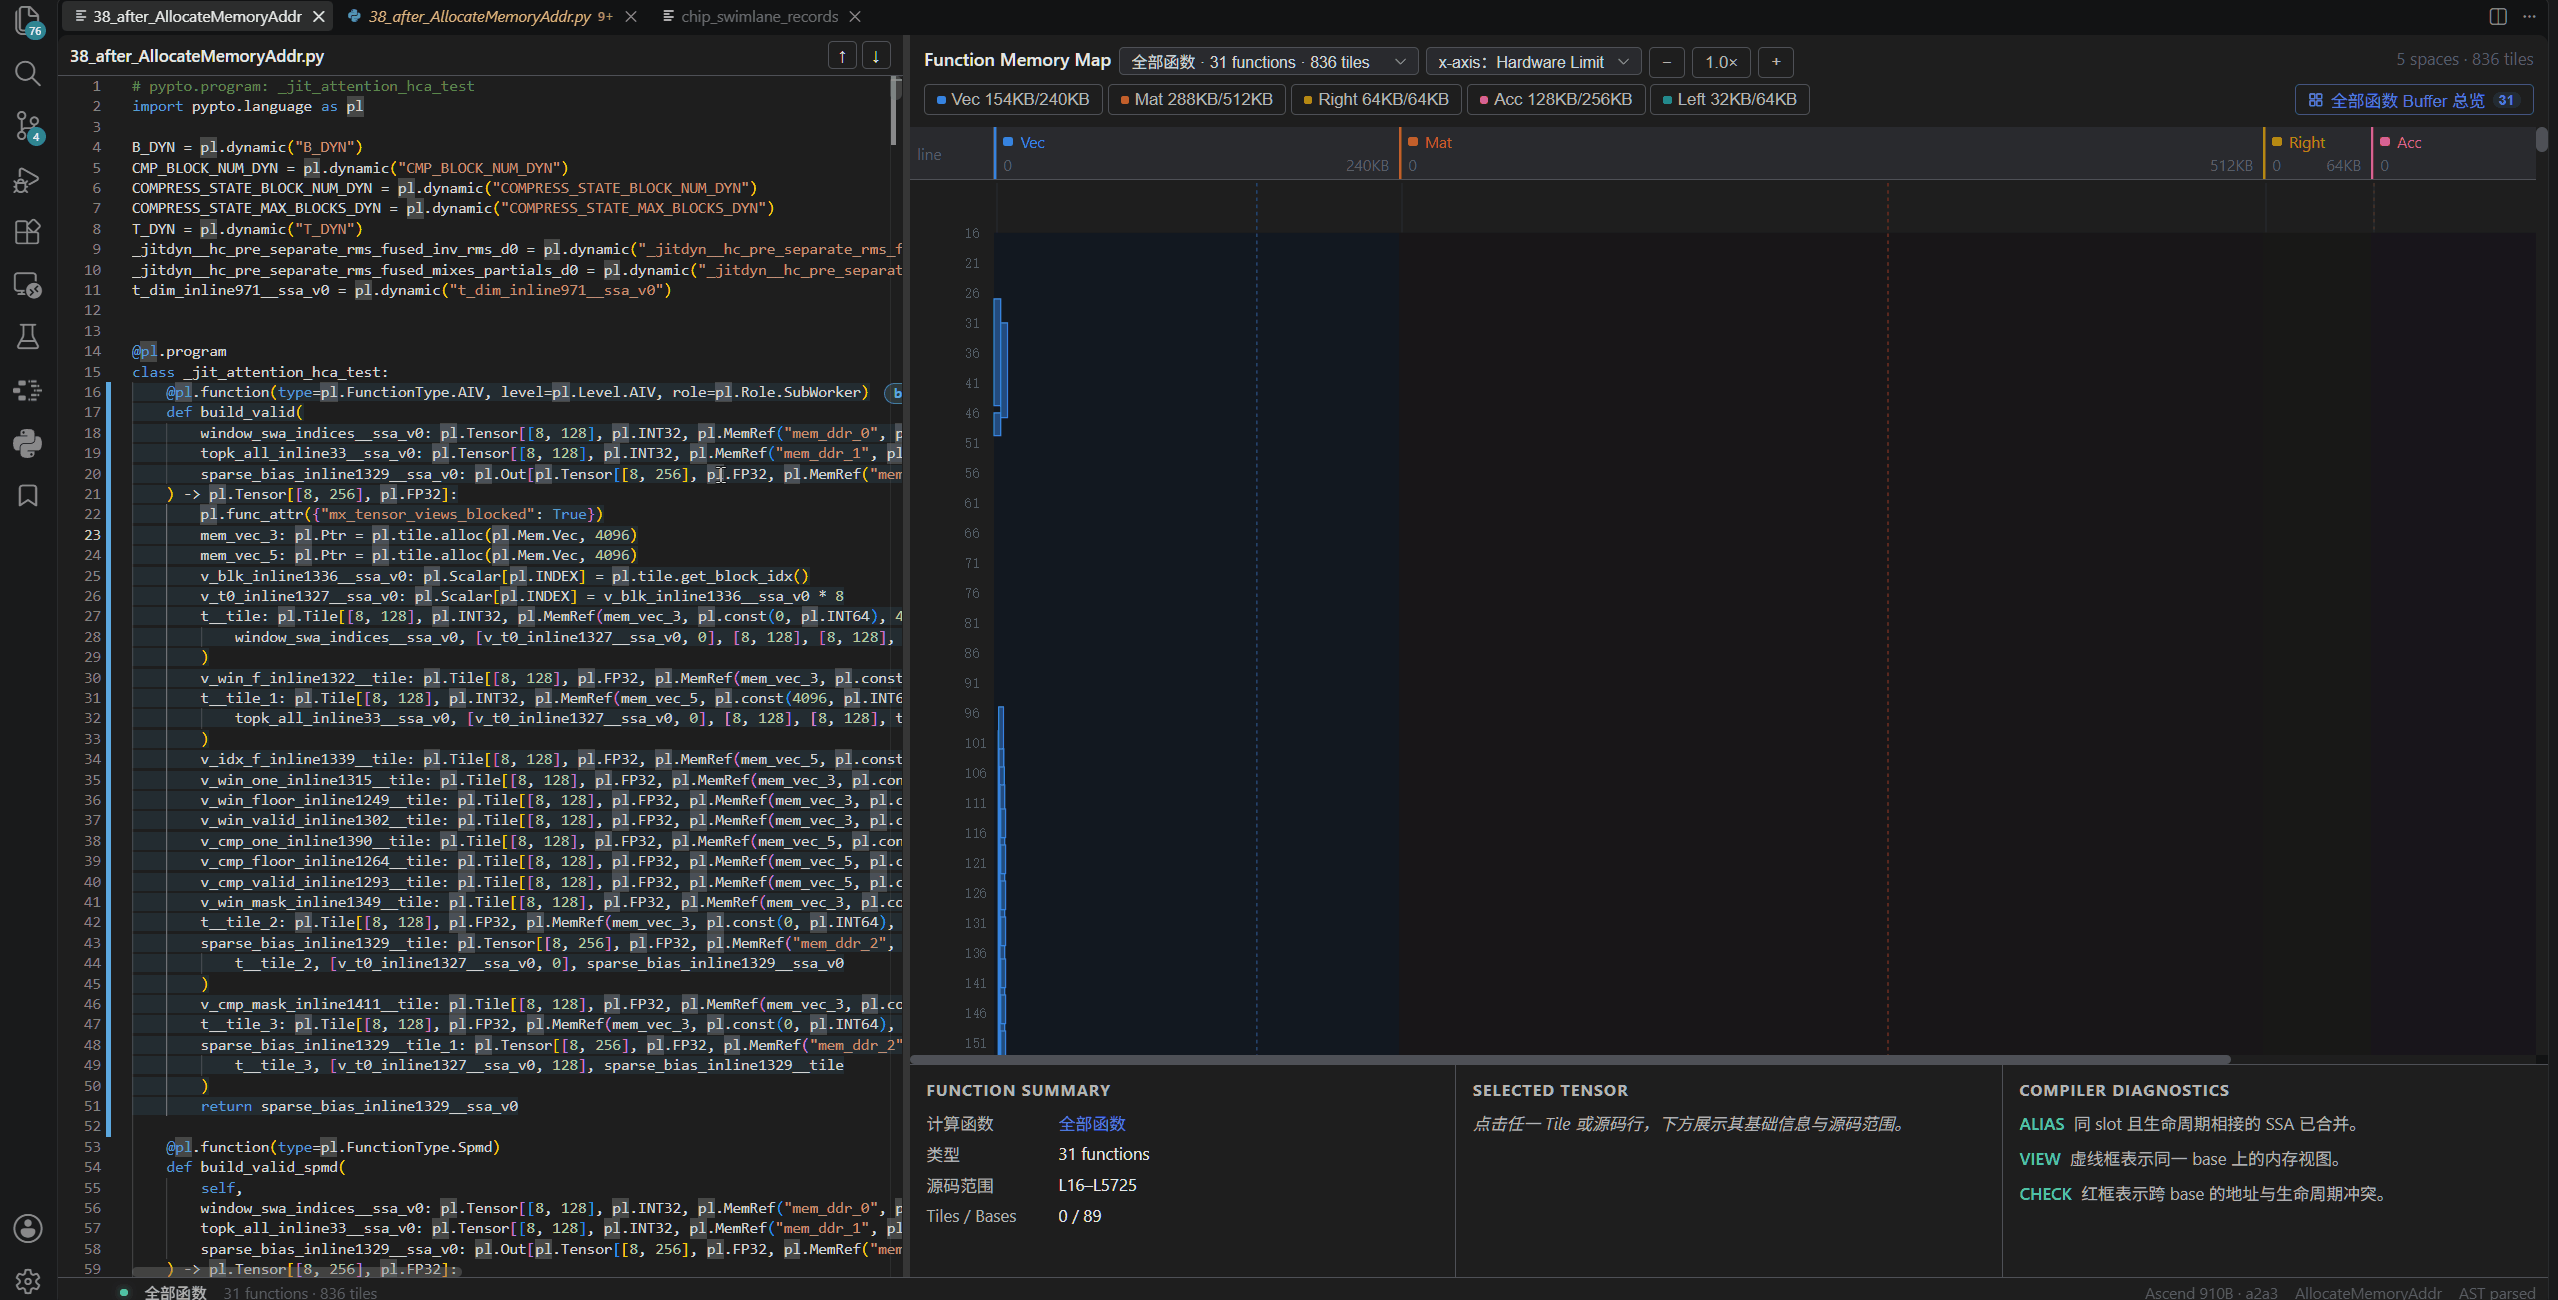Screen dimensions: 2558x1300
Task: Click the 'return sparse_bias_inline1329__ssa_v0' line
Action: [x=359, y=1106]
